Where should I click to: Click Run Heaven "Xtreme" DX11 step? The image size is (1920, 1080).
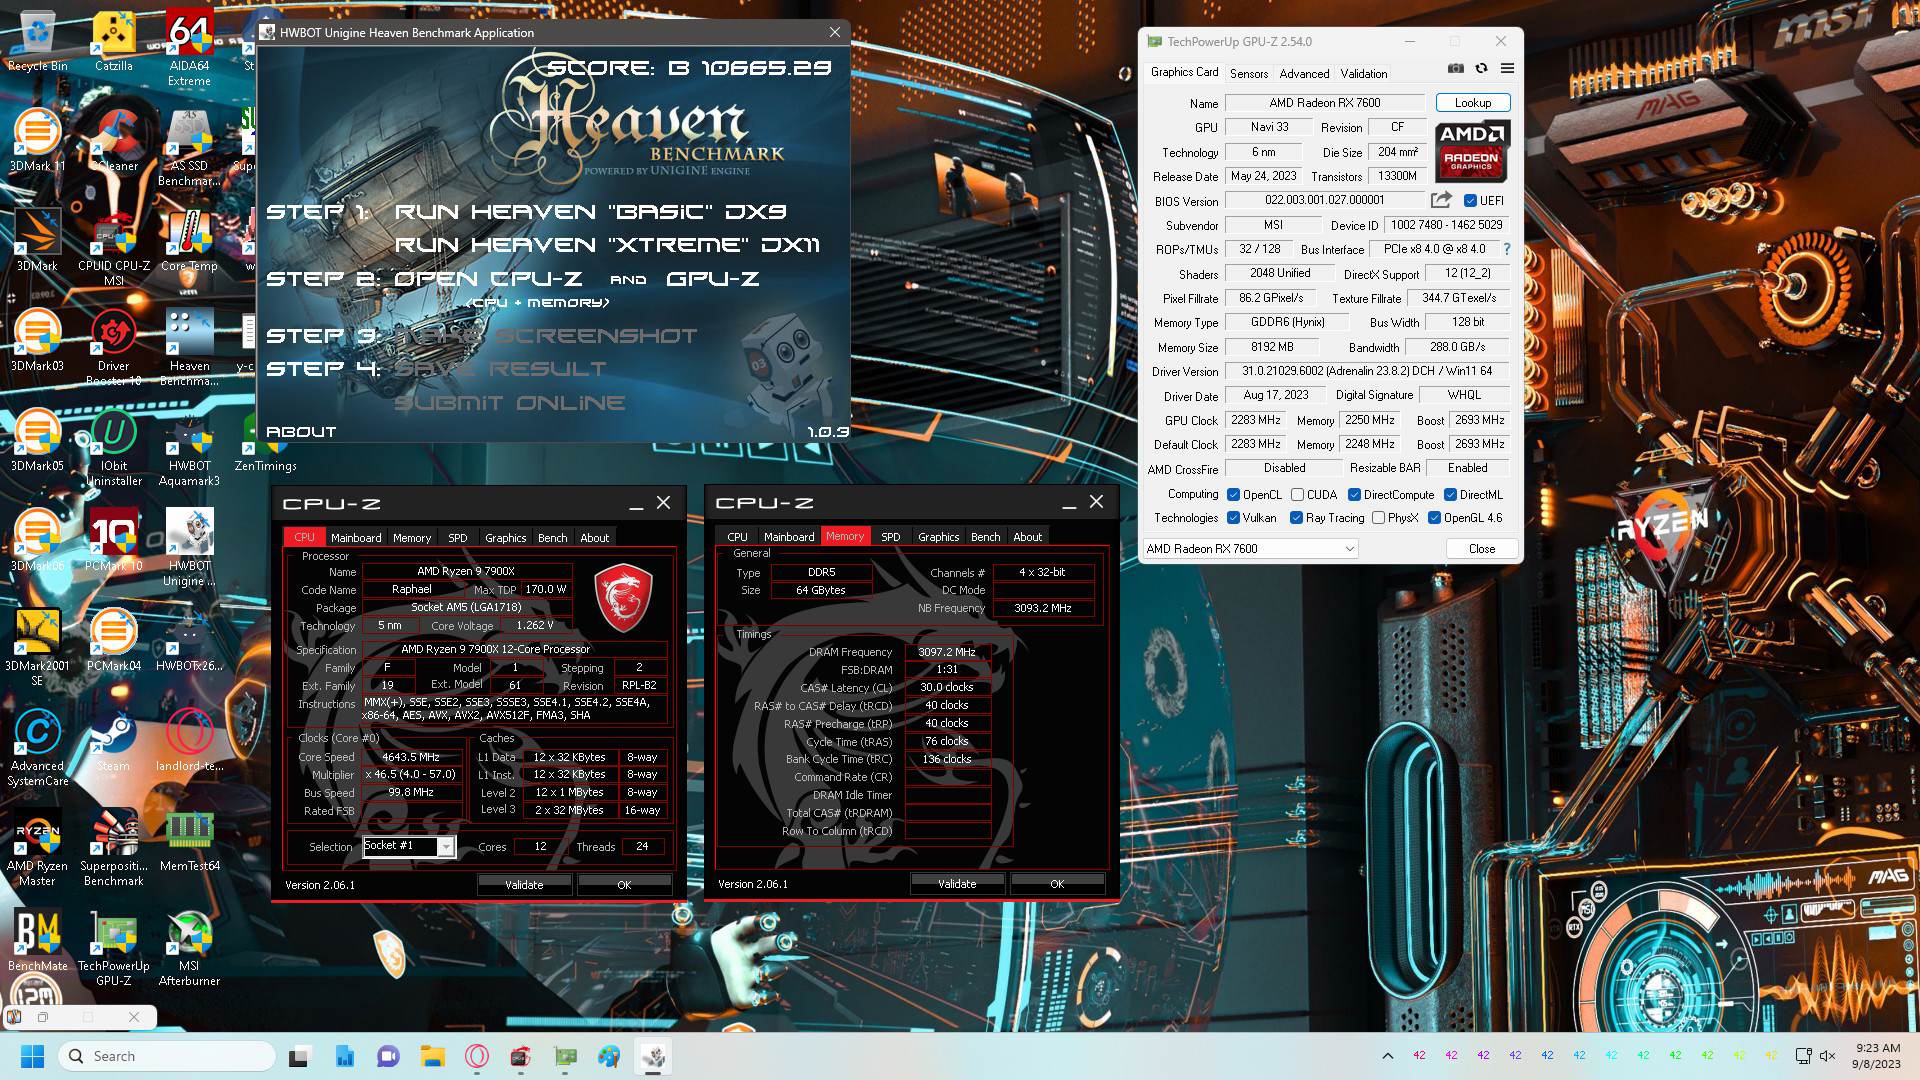coord(607,245)
